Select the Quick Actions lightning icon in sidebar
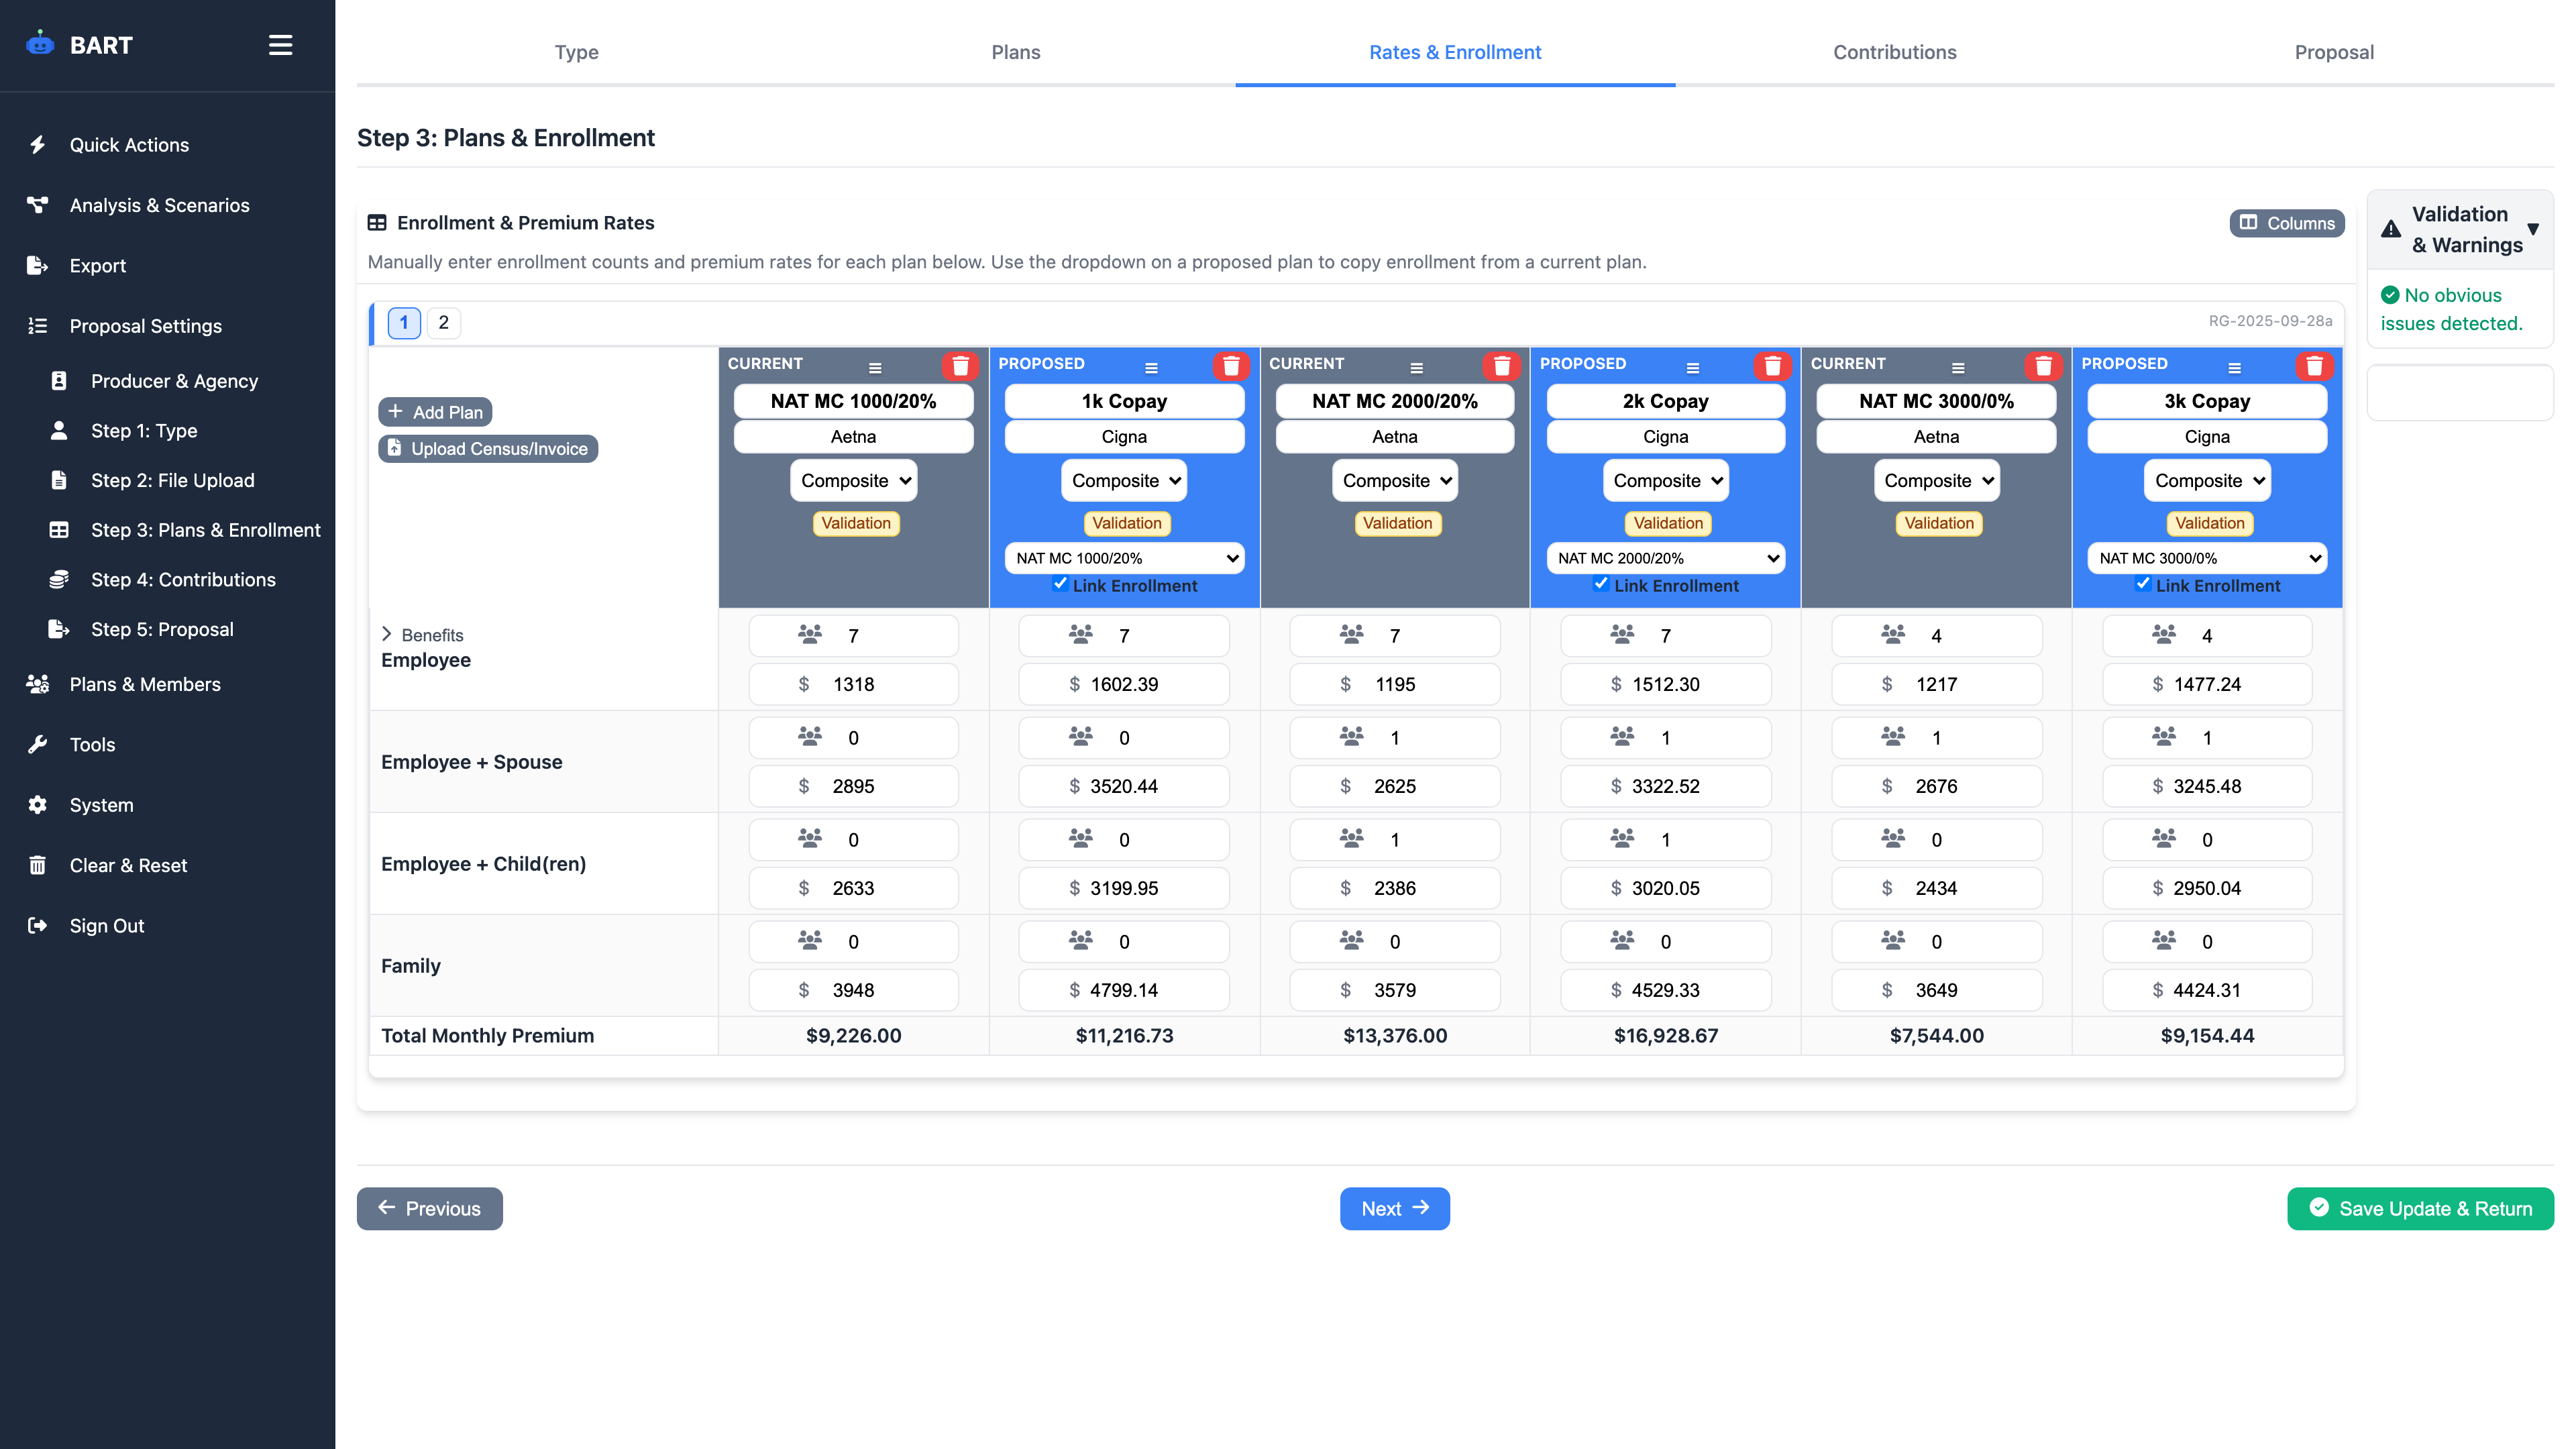Image resolution: width=2576 pixels, height=1449 pixels. 37,144
